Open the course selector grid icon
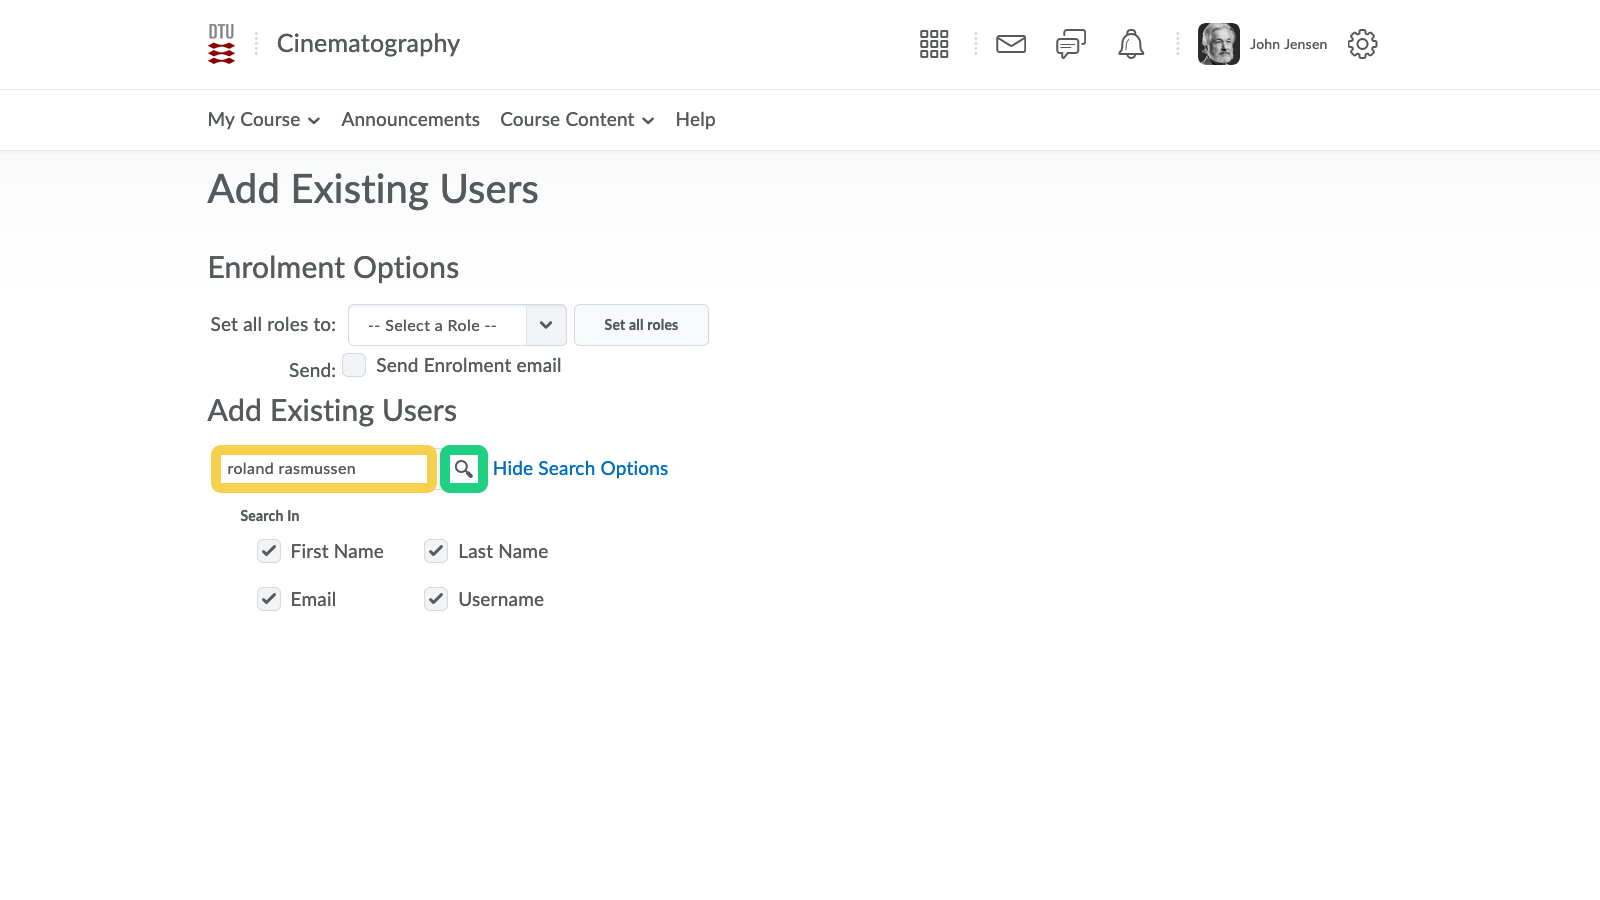Viewport: 1600px width, 900px height. [934, 44]
